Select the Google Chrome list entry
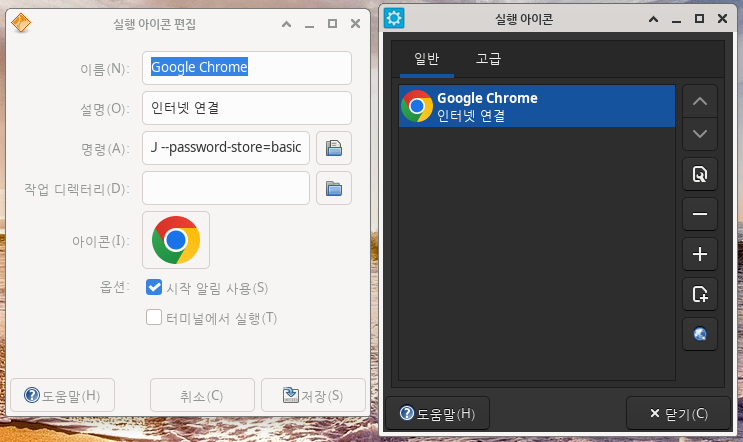743x442 pixels. tap(537, 106)
